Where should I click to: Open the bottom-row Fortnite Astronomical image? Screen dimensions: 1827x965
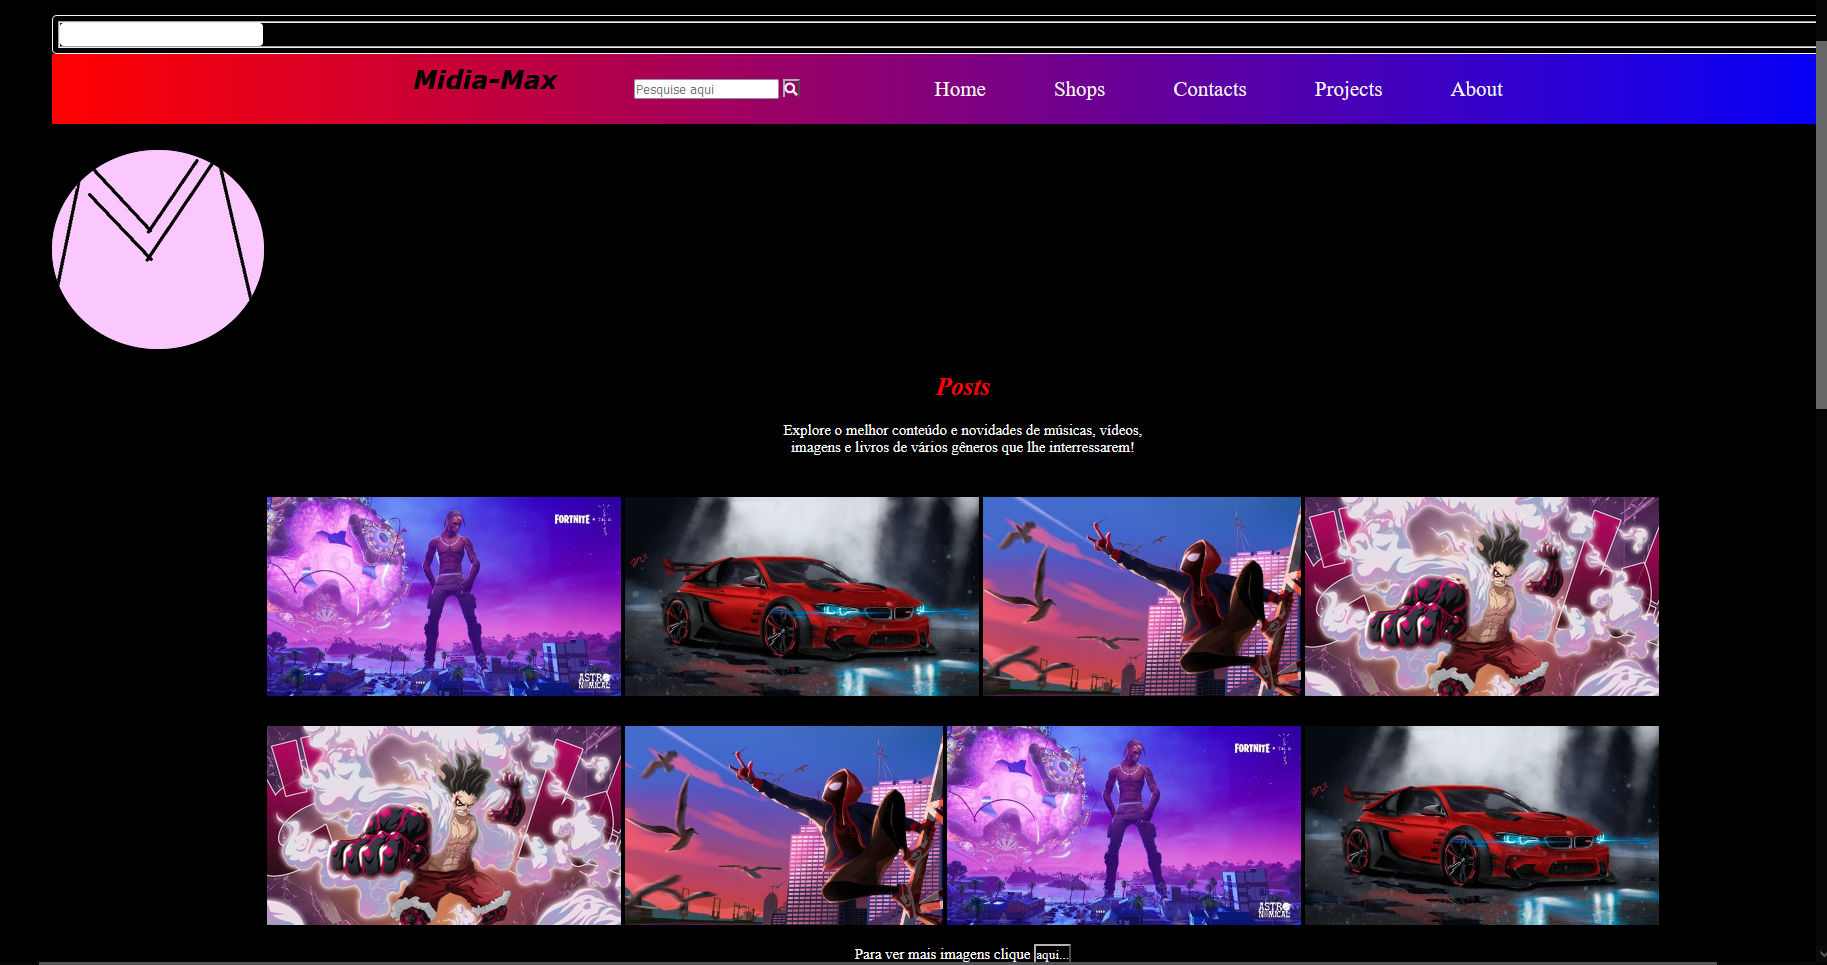[x=1123, y=825]
